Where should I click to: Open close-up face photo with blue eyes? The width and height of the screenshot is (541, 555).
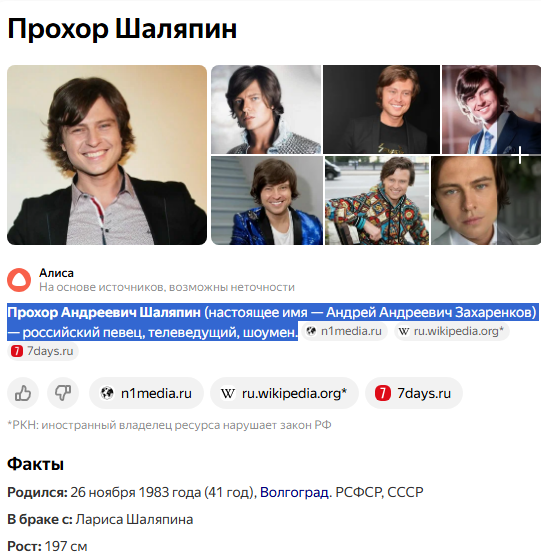coord(486,200)
